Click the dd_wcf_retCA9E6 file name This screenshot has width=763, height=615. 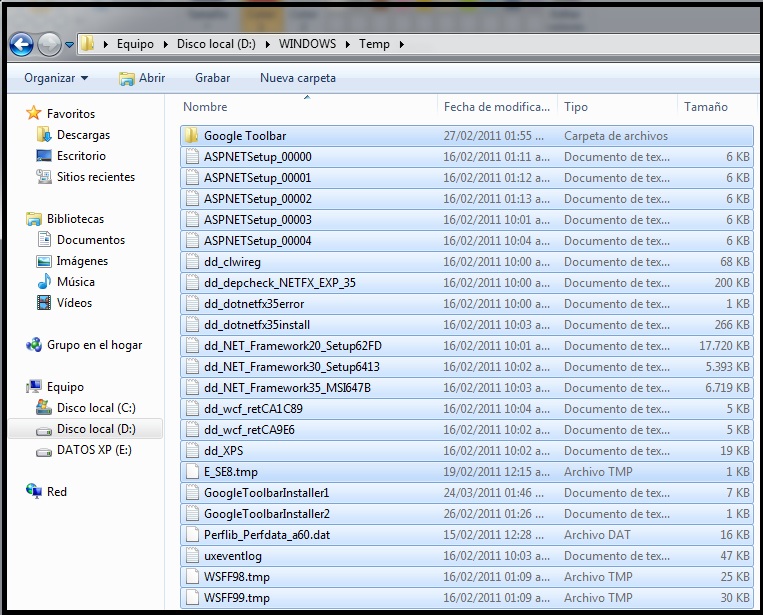[x=249, y=430]
